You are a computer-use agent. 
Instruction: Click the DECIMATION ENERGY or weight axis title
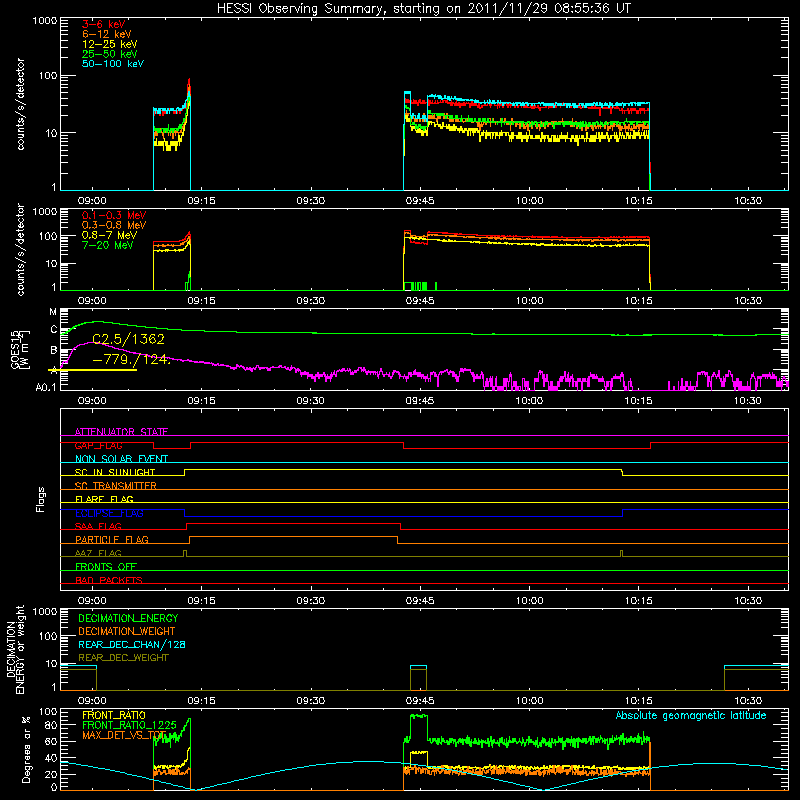[x=15, y=649]
